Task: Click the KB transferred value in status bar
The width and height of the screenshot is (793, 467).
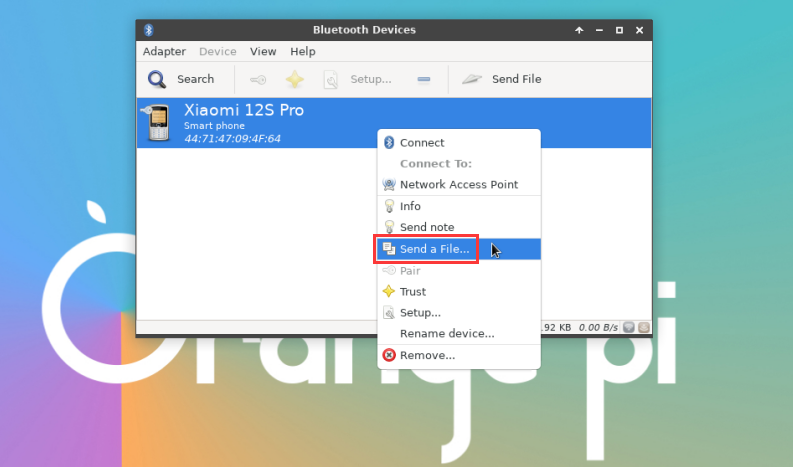Action: (556, 328)
